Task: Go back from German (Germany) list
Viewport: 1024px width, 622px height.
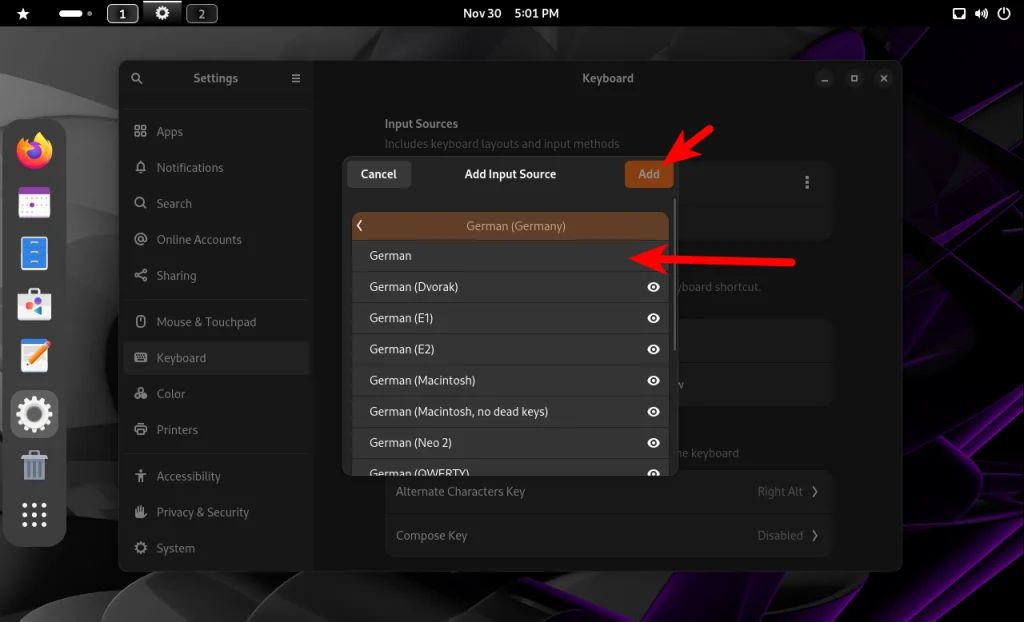Action: coord(360,225)
